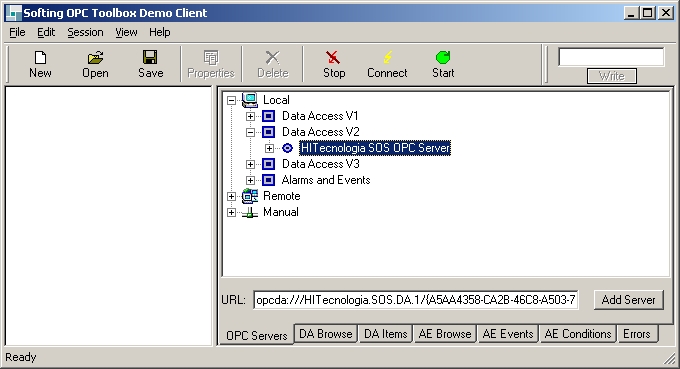Open a session file with Open icon

[95, 57]
